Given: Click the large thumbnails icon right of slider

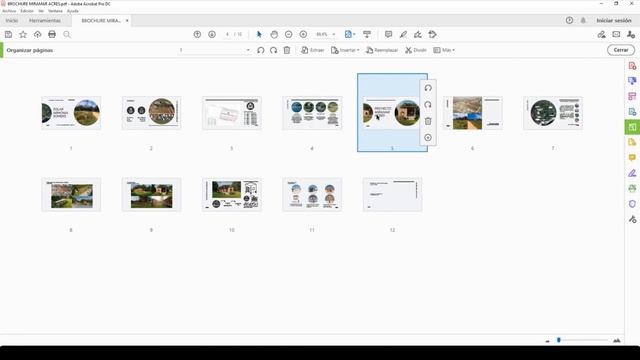Looking at the screenshot, I should [x=617, y=340].
